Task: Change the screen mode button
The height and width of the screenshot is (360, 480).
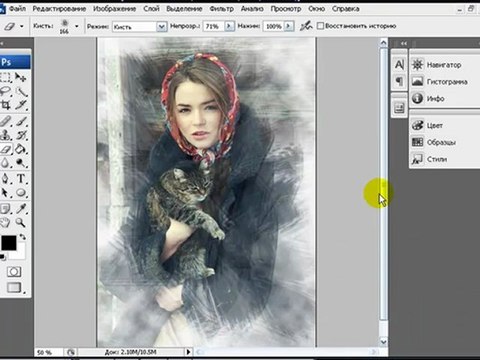Action: 14,287
